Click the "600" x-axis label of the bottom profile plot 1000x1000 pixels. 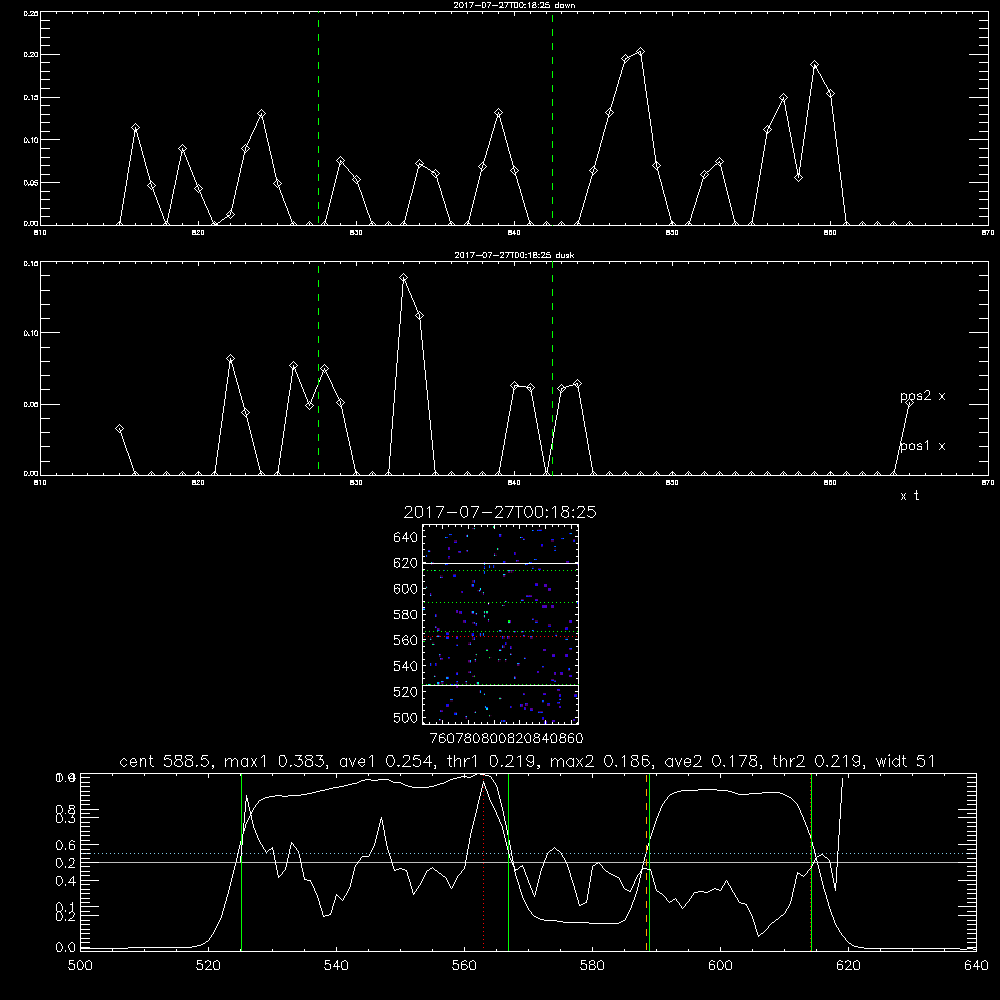[x=720, y=966]
